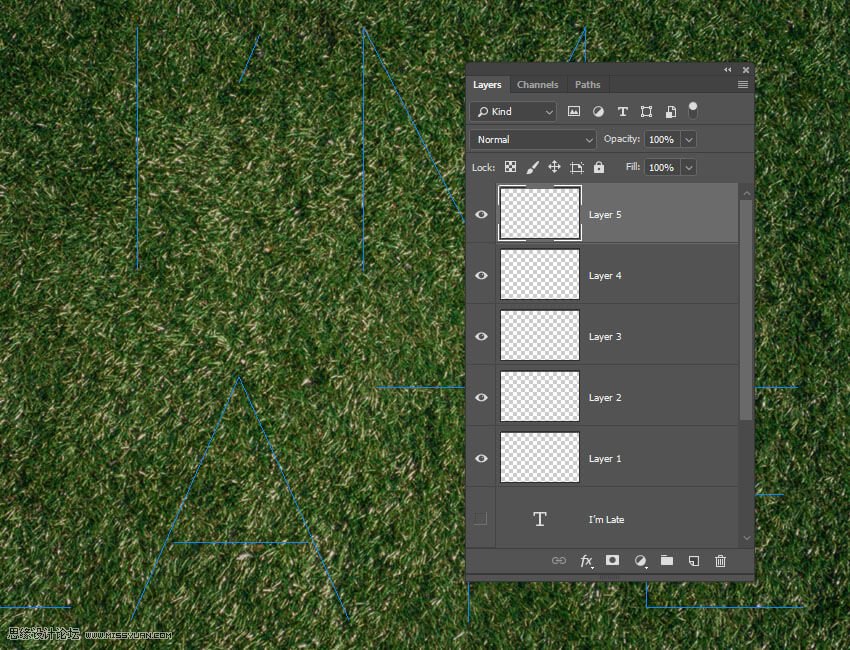The width and height of the screenshot is (850, 650).
Task: Open the Kind filter dropdown
Action: tap(514, 112)
